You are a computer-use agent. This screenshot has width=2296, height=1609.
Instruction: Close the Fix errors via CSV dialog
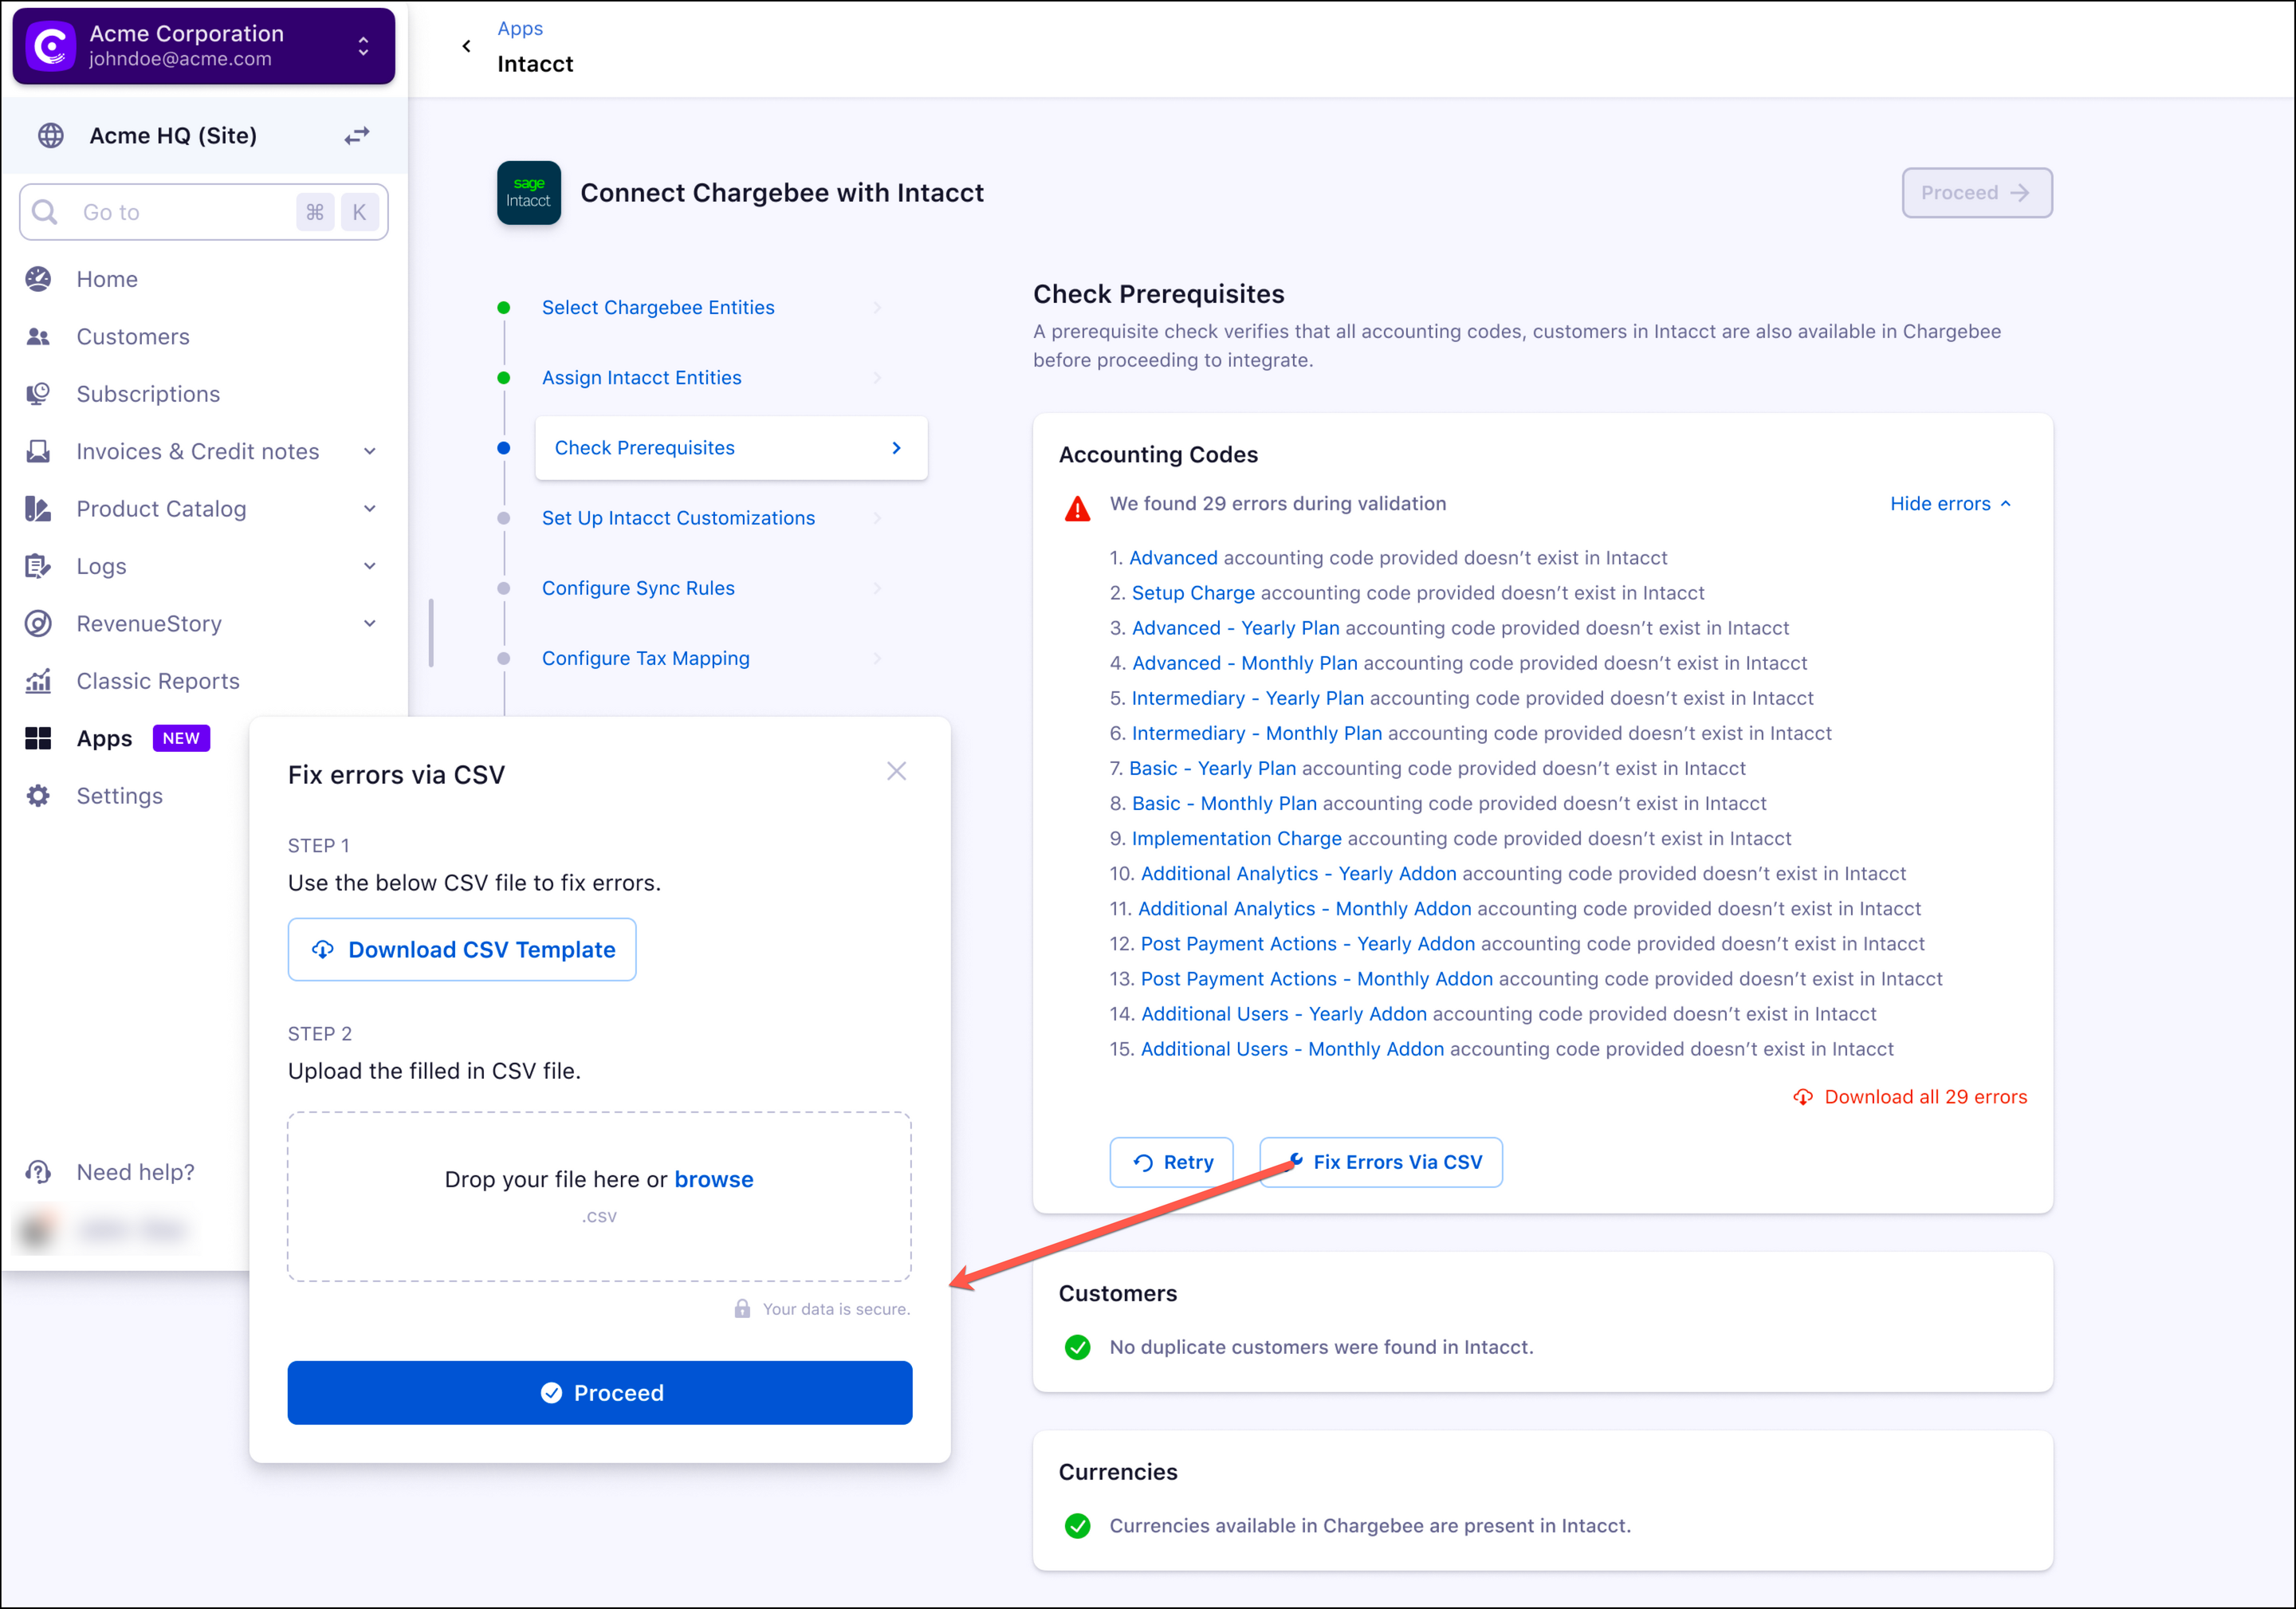(896, 771)
